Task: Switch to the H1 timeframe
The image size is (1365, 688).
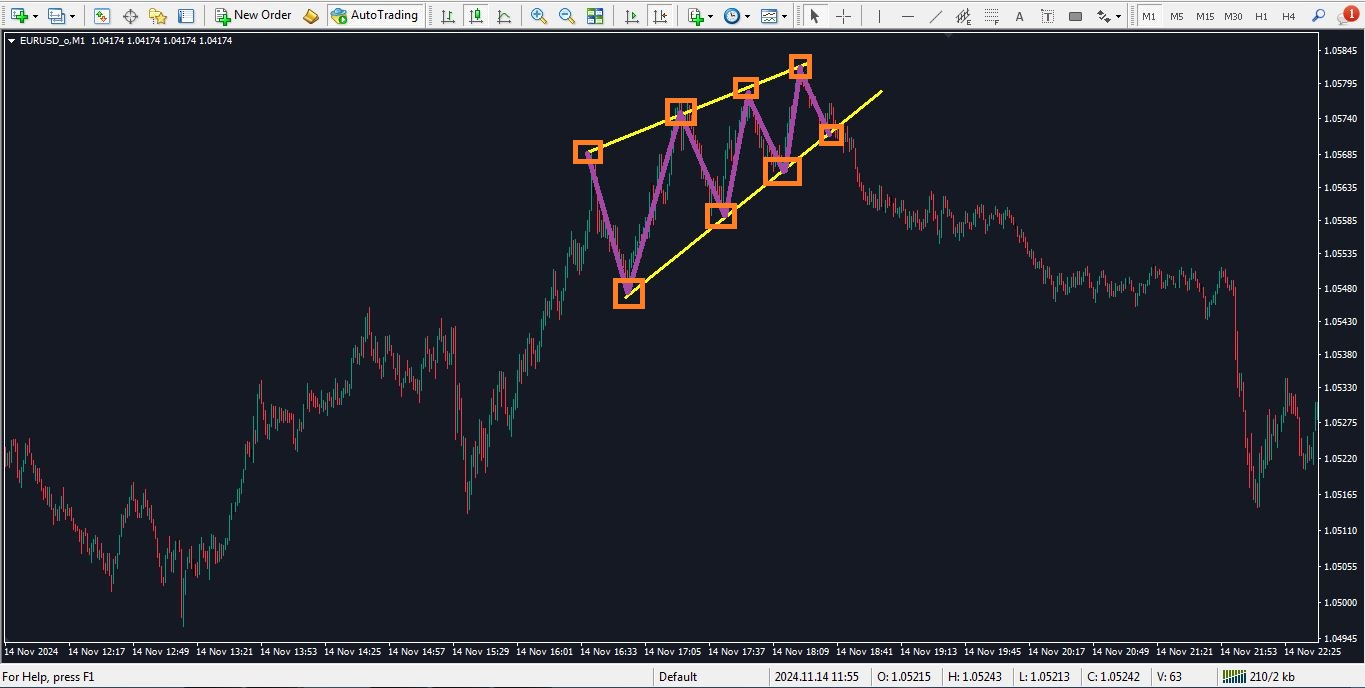Action: tap(1261, 16)
